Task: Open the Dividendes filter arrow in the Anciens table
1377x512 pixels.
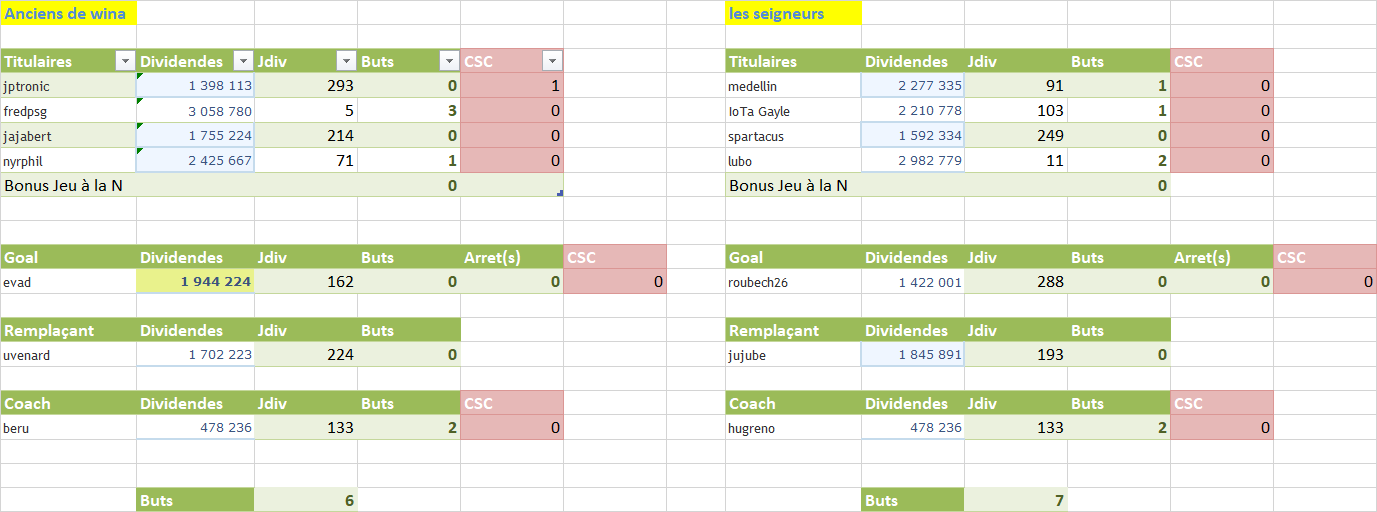Action: point(243,61)
